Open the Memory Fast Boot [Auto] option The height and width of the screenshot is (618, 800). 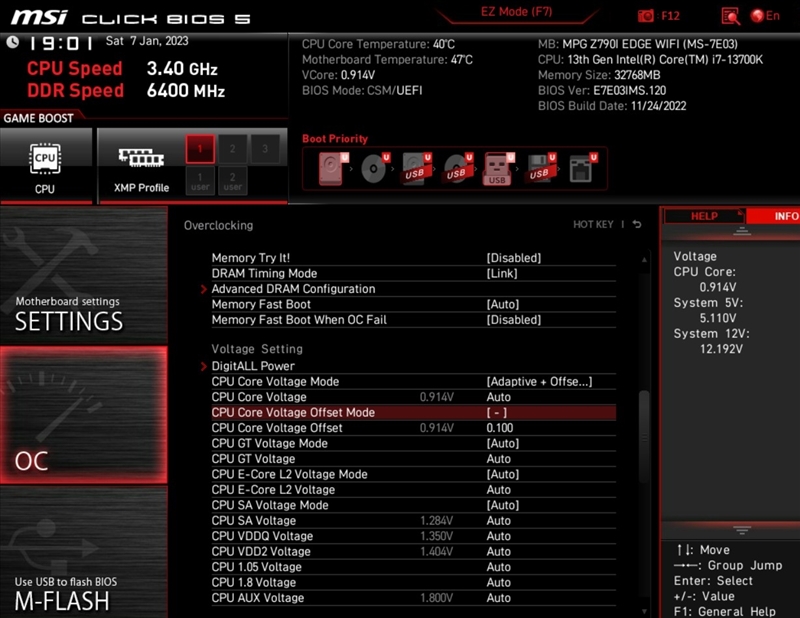coord(413,304)
